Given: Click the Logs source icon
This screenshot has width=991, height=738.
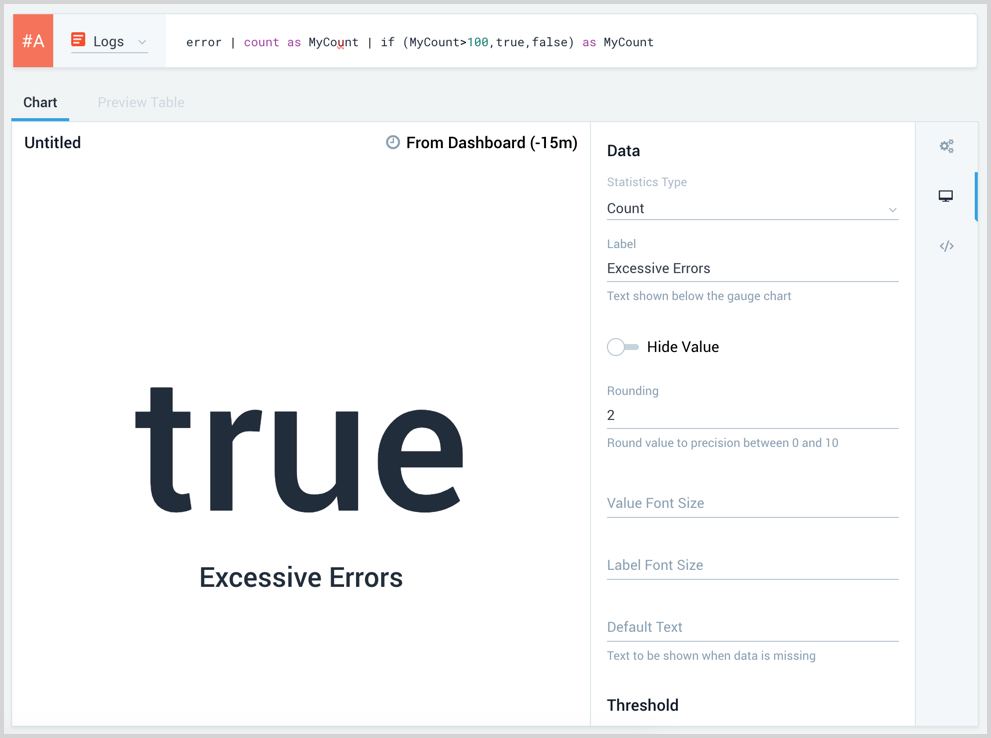Looking at the screenshot, I should click(x=78, y=40).
